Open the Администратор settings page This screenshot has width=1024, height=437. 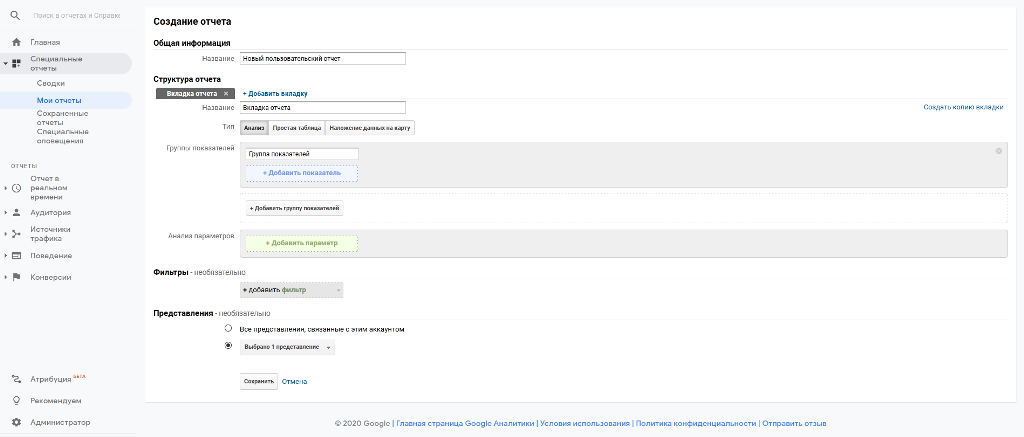click(60, 422)
